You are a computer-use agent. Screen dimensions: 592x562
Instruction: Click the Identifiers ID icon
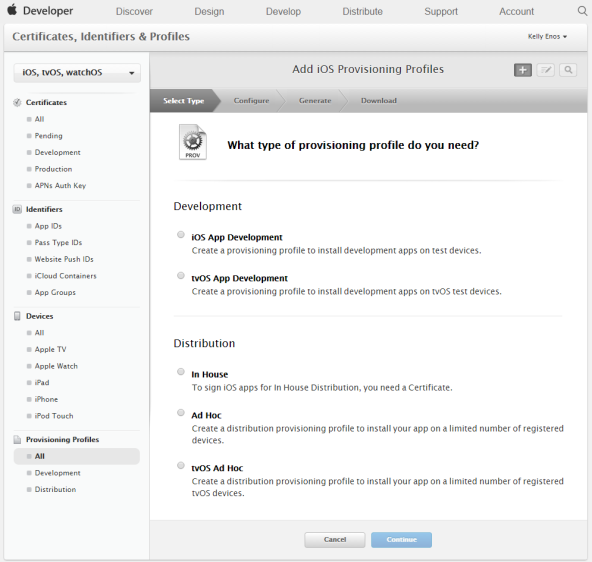17,209
